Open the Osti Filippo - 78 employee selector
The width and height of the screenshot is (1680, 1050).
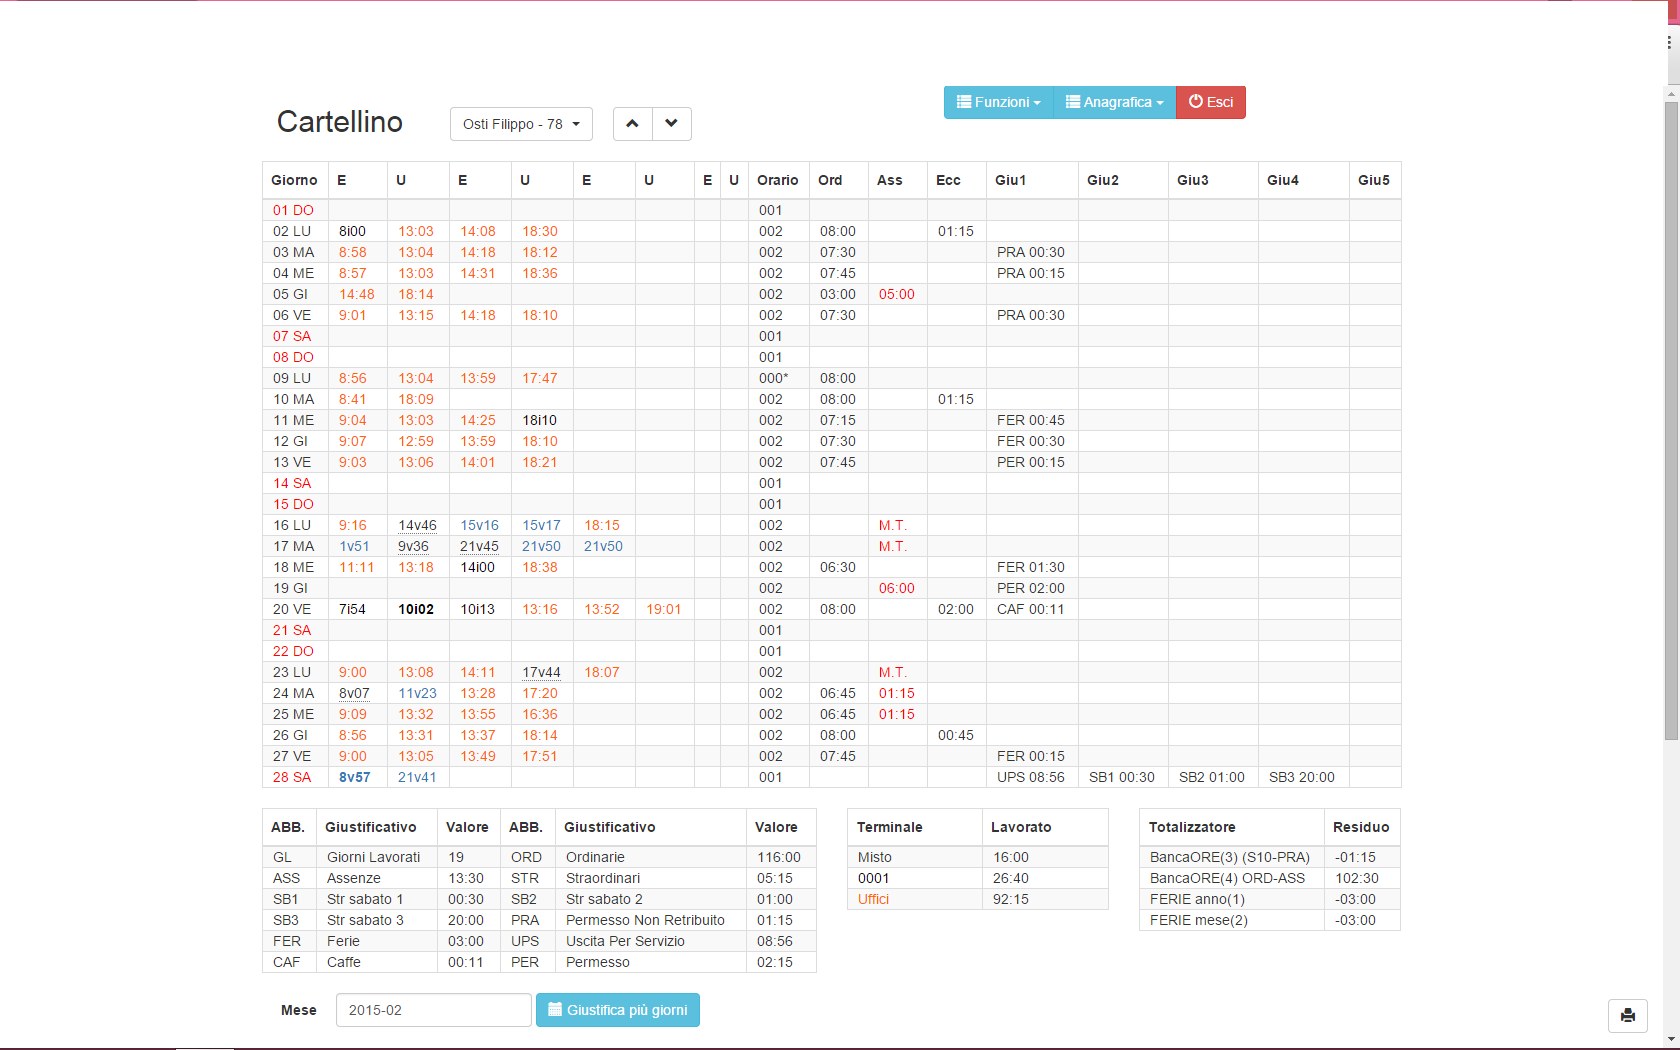tap(521, 124)
